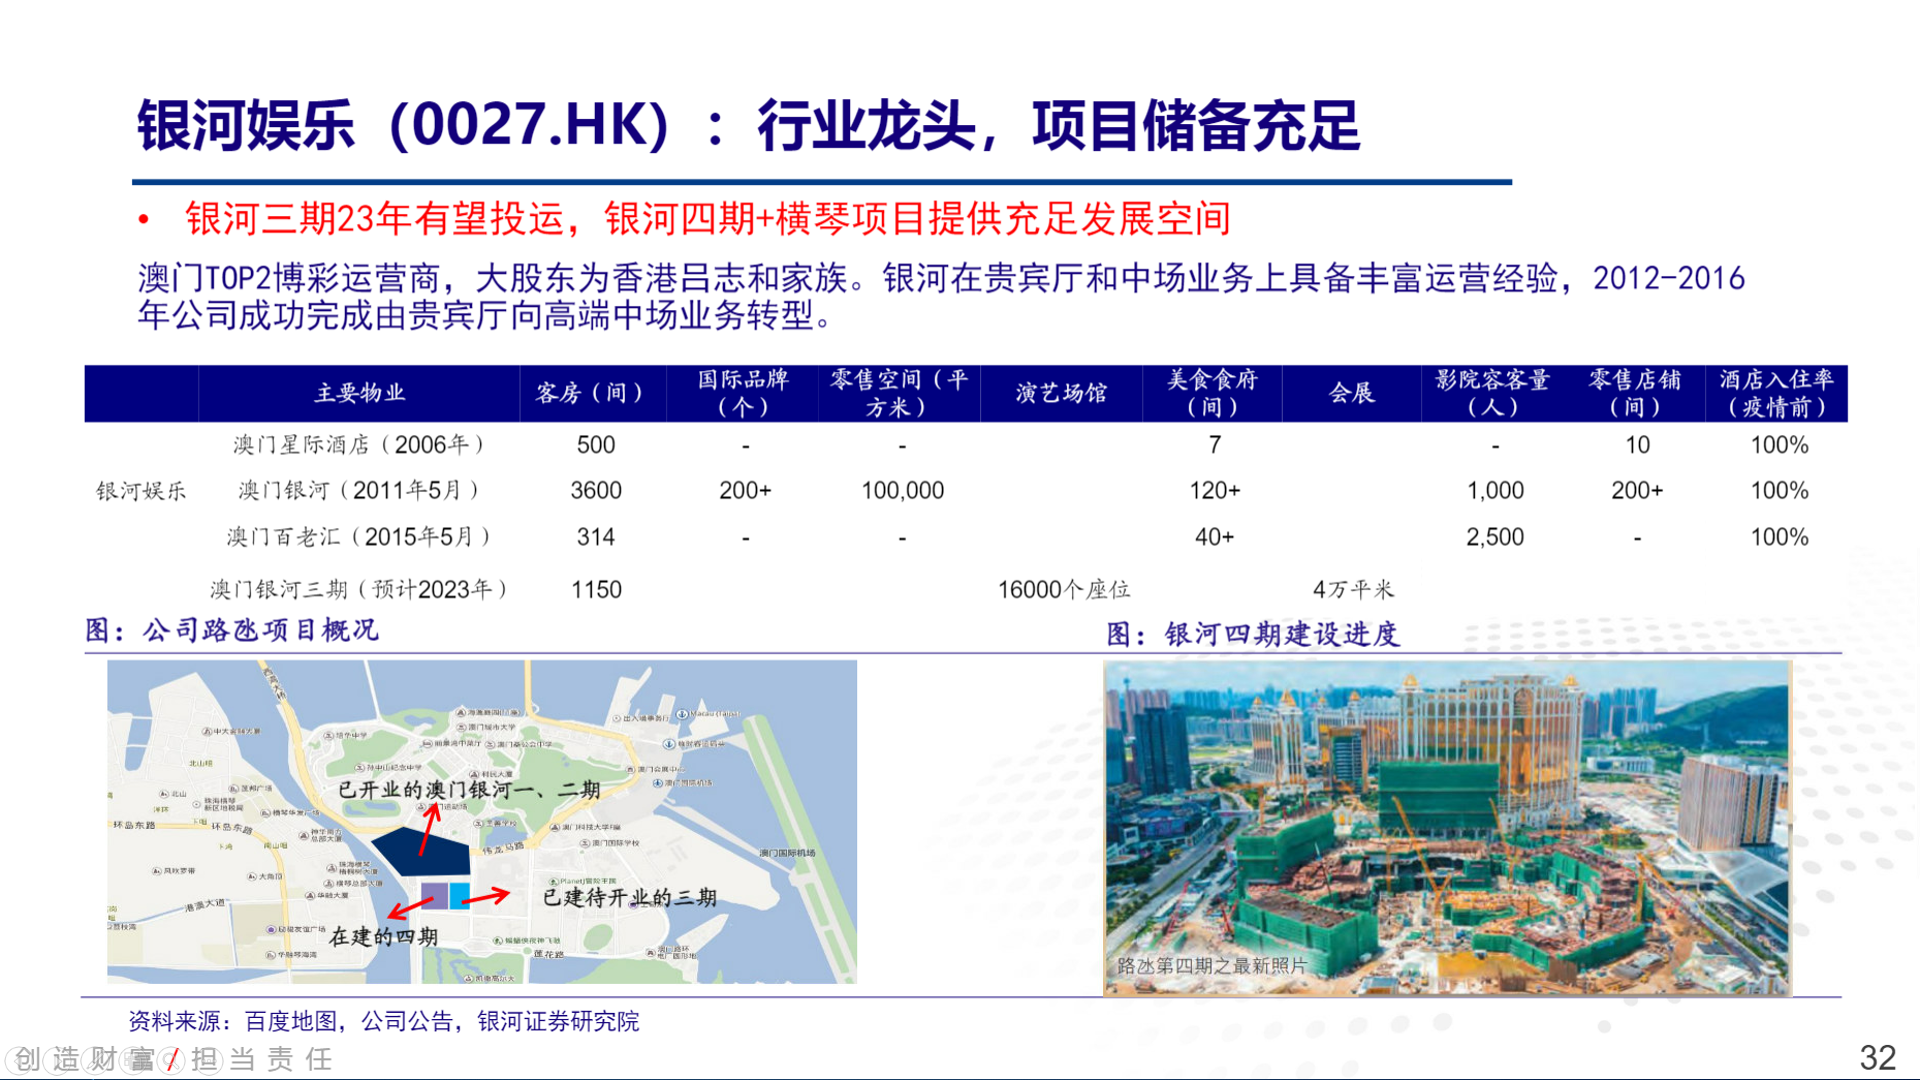Click the cell 16000个座位
The image size is (1920, 1080).
click(1064, 590)
